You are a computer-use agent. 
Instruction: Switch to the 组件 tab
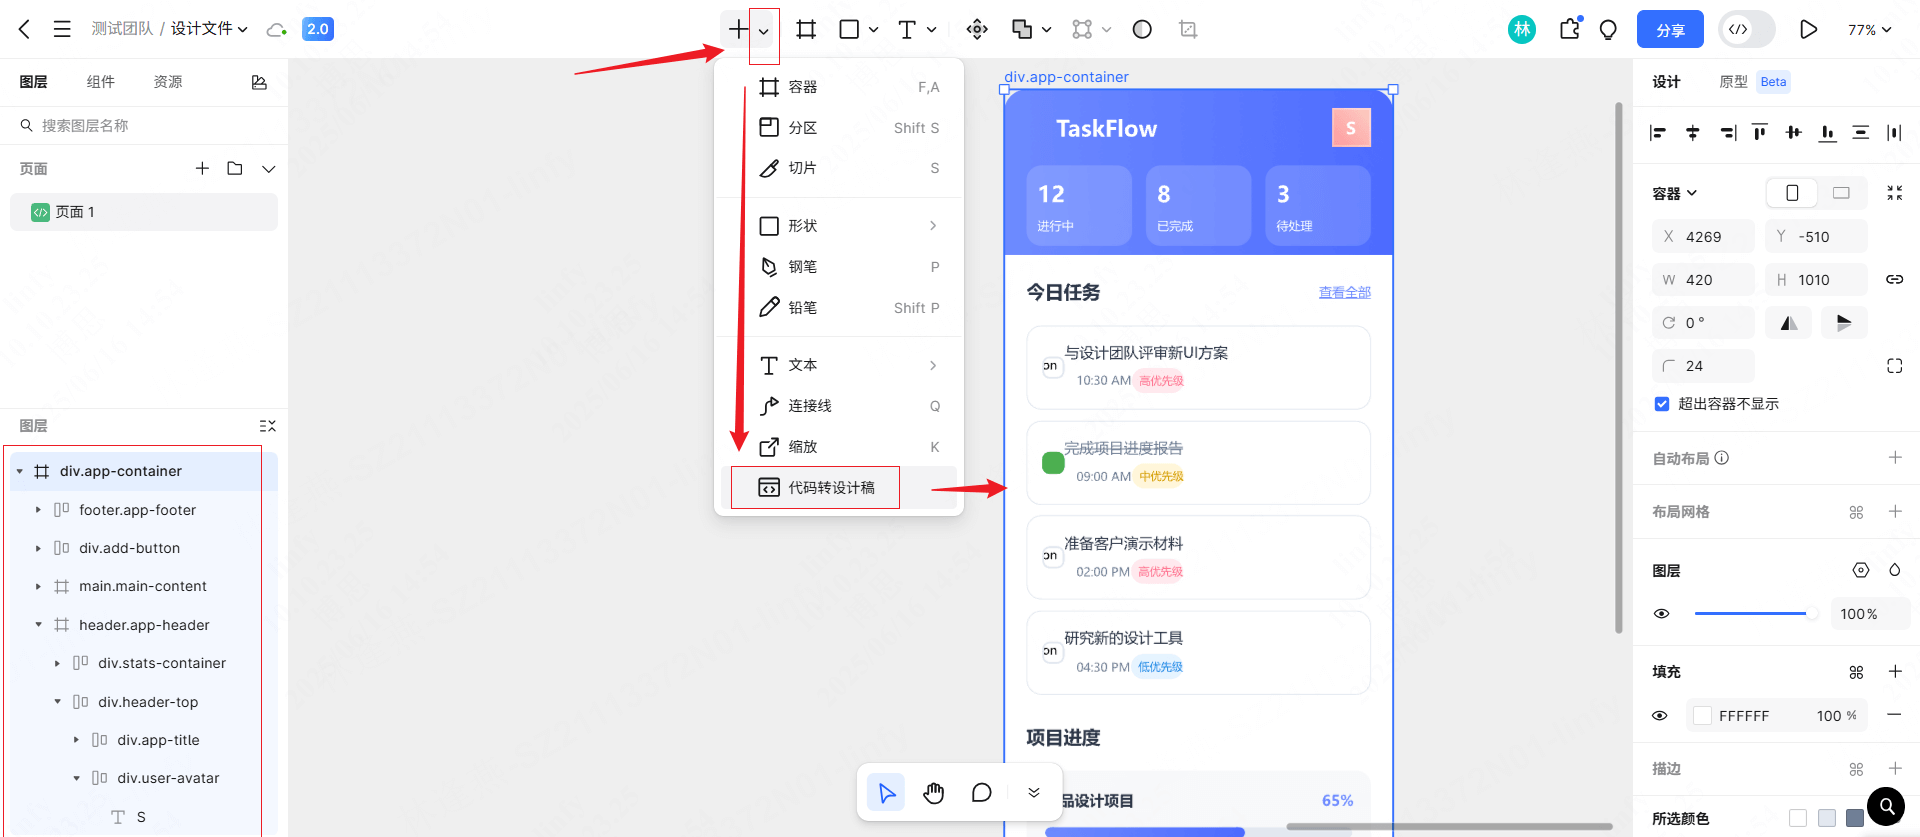coord(100,82)
